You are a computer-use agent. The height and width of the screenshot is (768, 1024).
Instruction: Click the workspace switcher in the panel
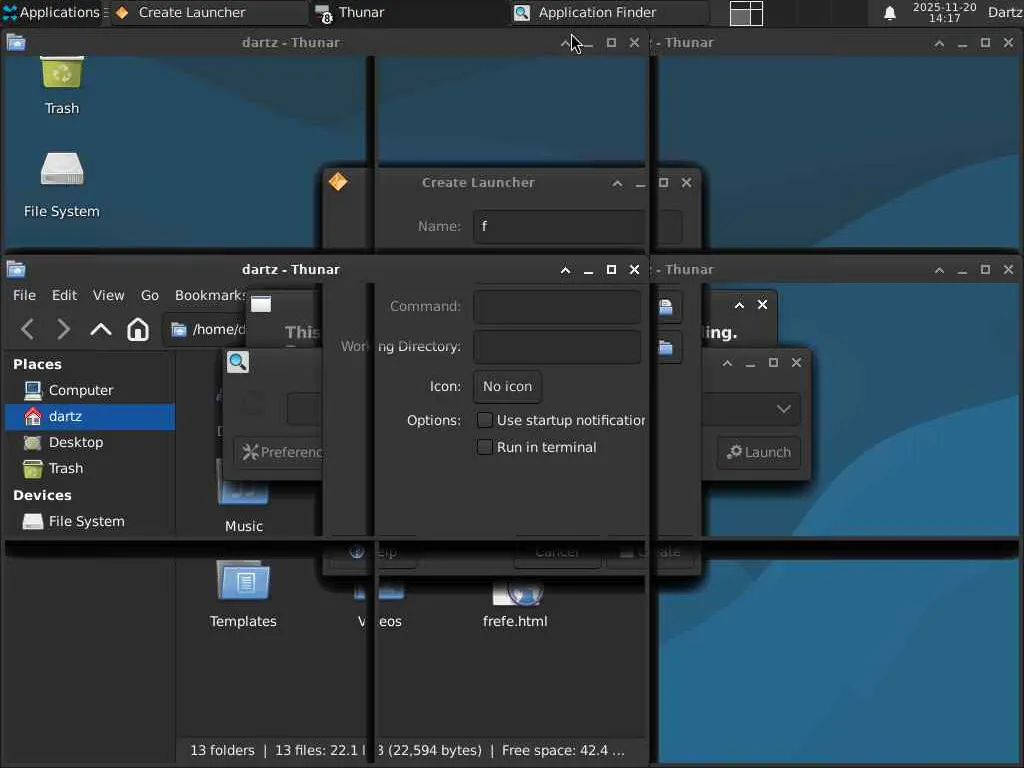746,13
